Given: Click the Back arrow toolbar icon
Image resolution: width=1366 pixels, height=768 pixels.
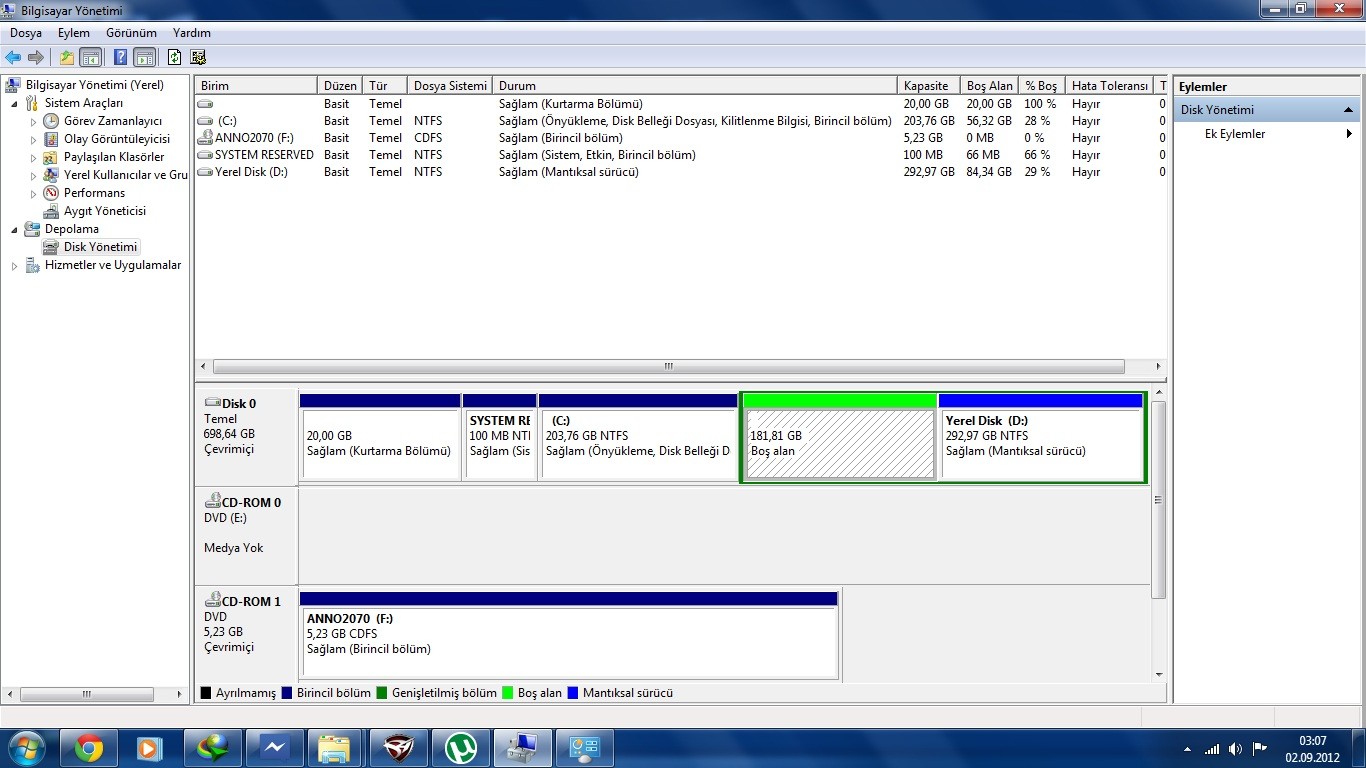Looking at the screenshot, I should pos(13,57).
